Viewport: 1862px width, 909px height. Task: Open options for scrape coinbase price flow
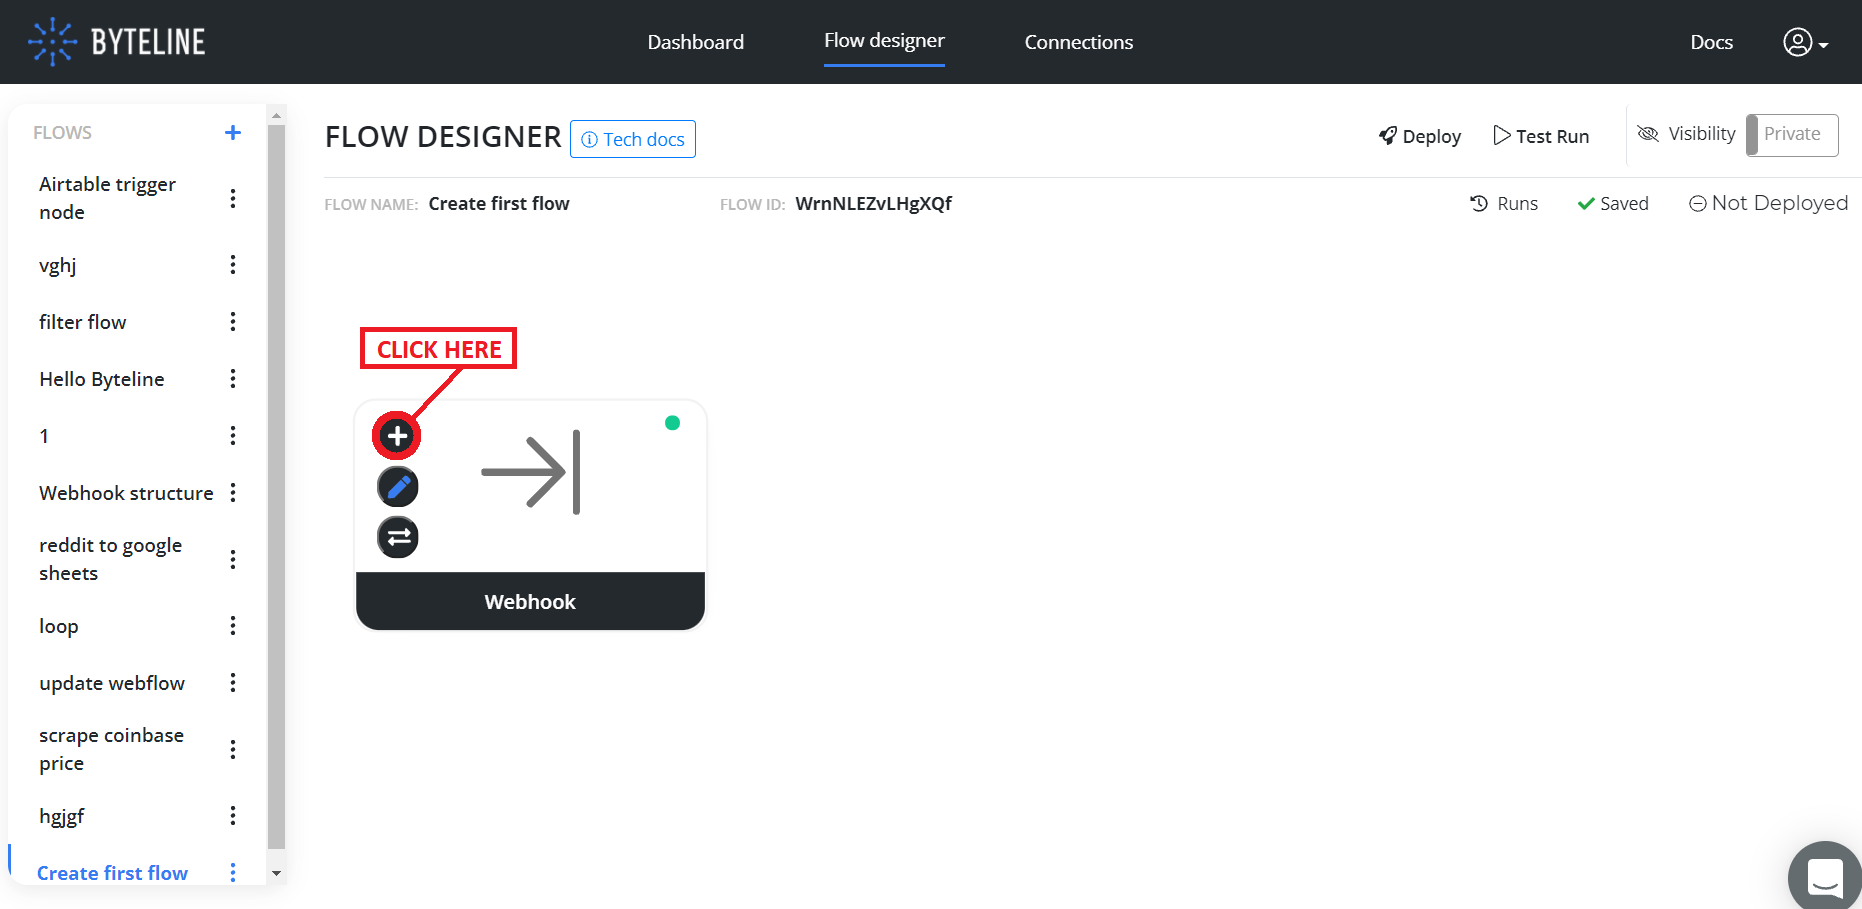pyautogui.click(x=233, y=749)
